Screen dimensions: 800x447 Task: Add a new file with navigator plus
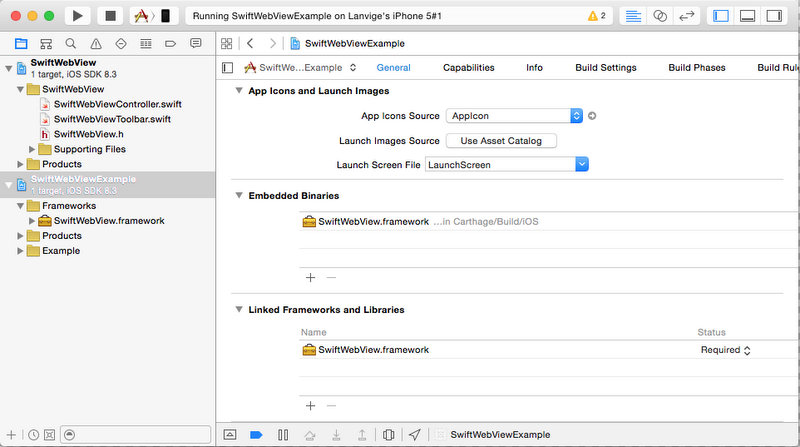[11, 435]
